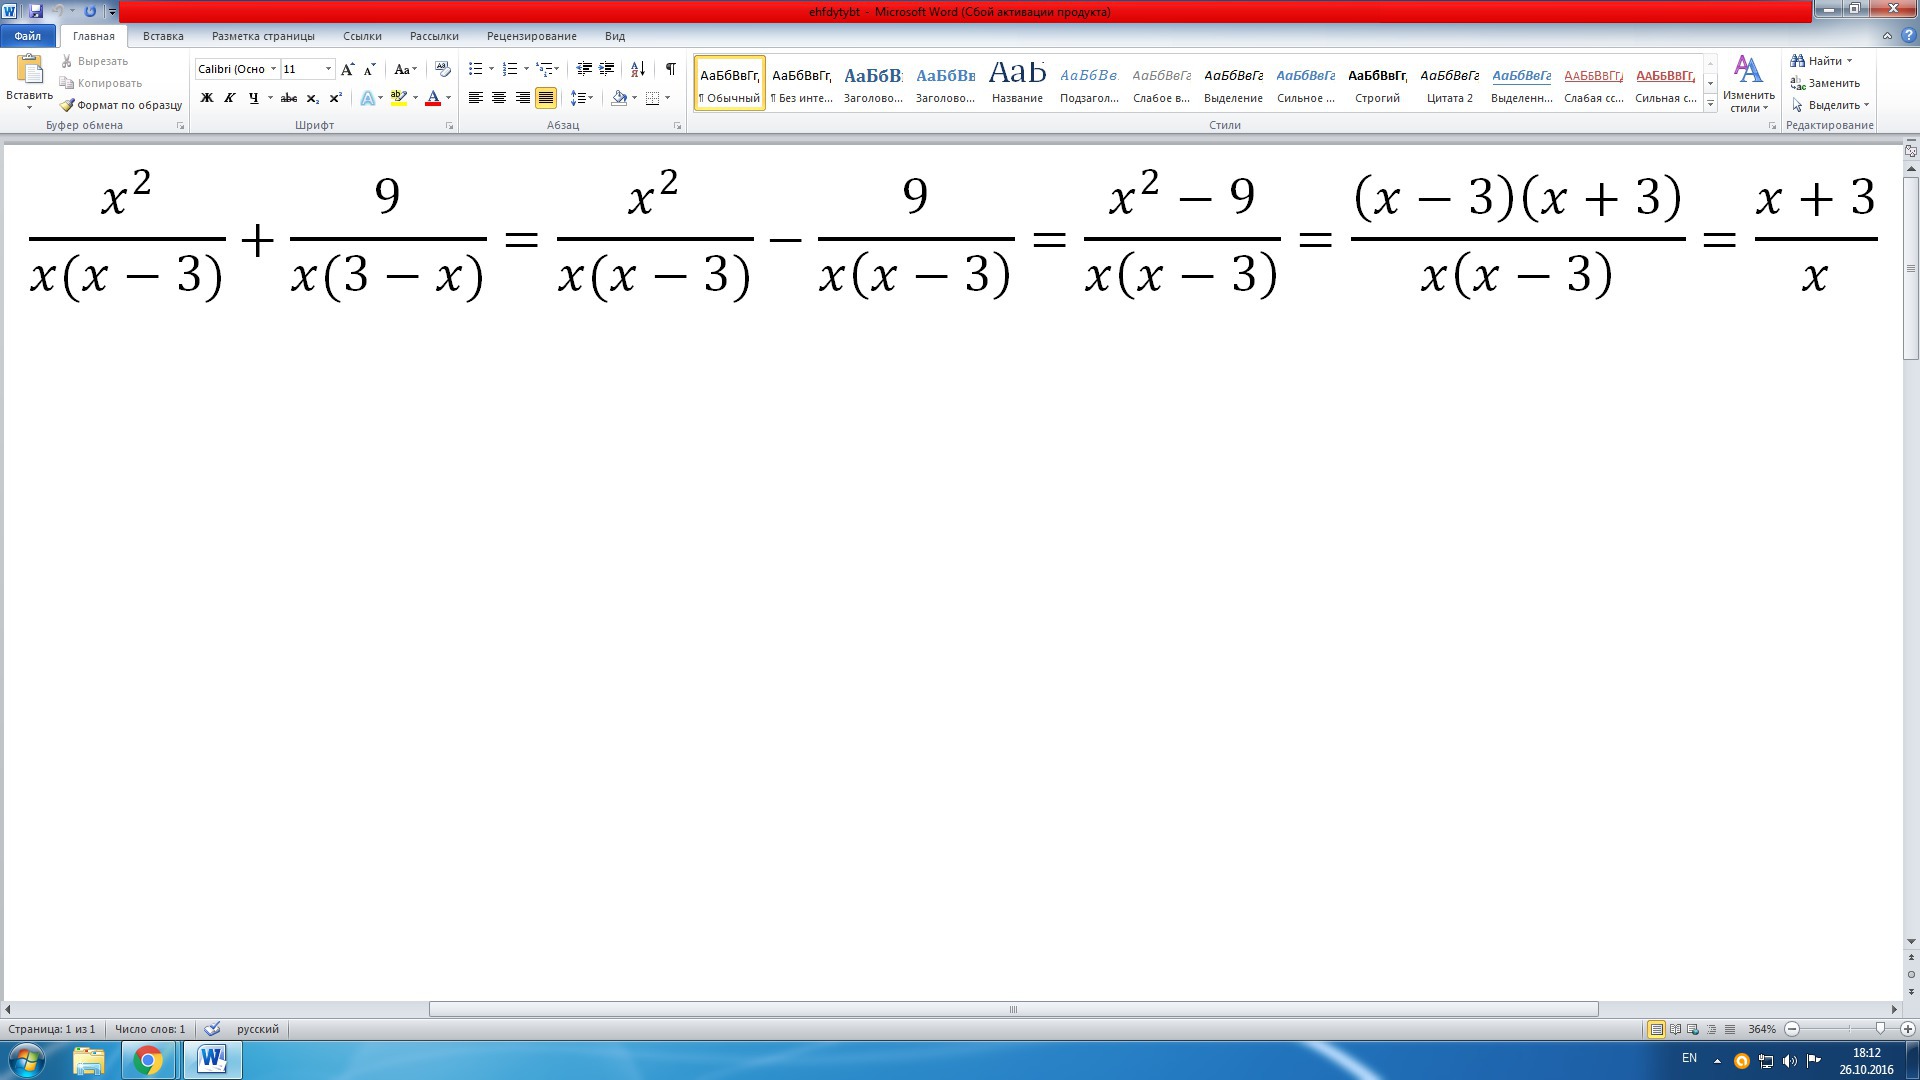Apply the Заголовок 1 style
Viewport: 1920px width, 1080px height.
pos(872,83)
